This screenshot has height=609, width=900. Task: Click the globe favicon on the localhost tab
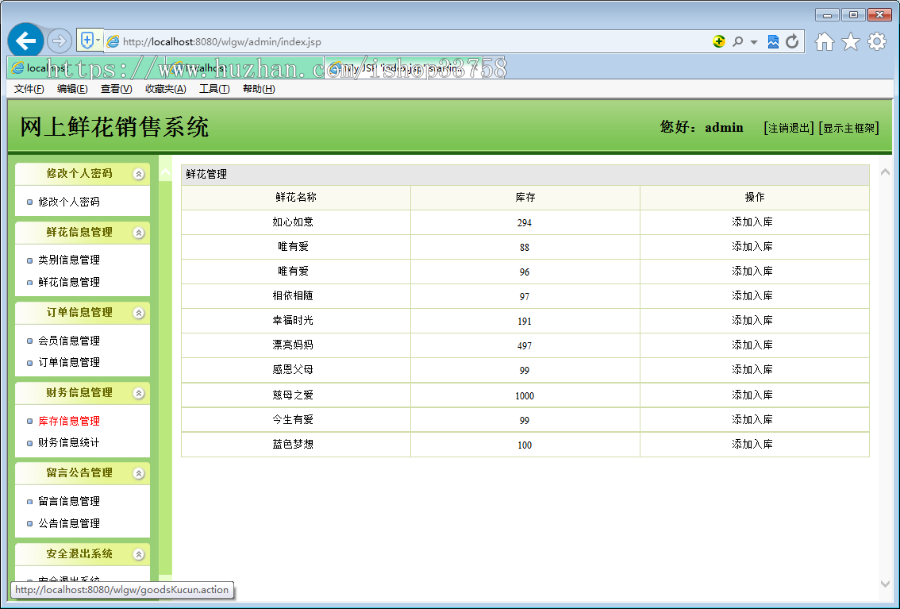[17, 66]
